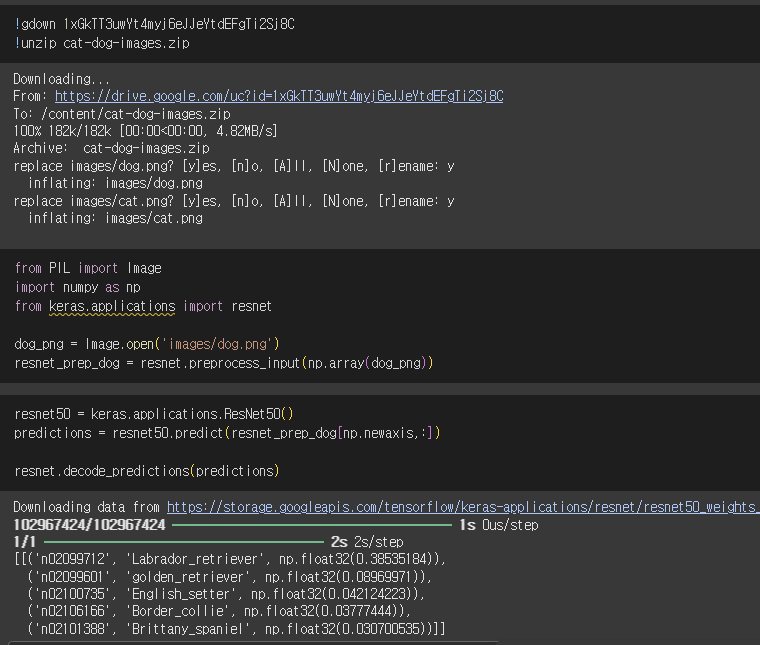Click the 'resnet_prep_dog = resnet.preprocess_input' line

(x=223, y=363)
